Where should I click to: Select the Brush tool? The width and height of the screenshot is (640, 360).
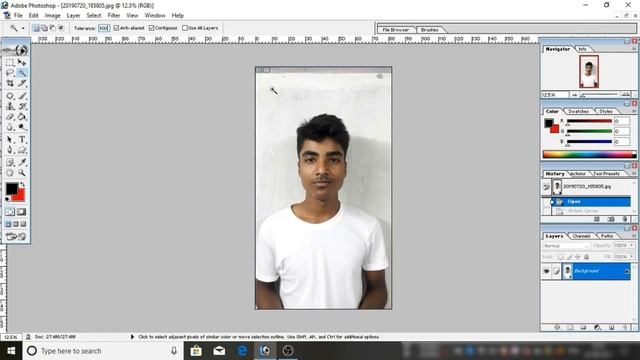pos(22,96)
